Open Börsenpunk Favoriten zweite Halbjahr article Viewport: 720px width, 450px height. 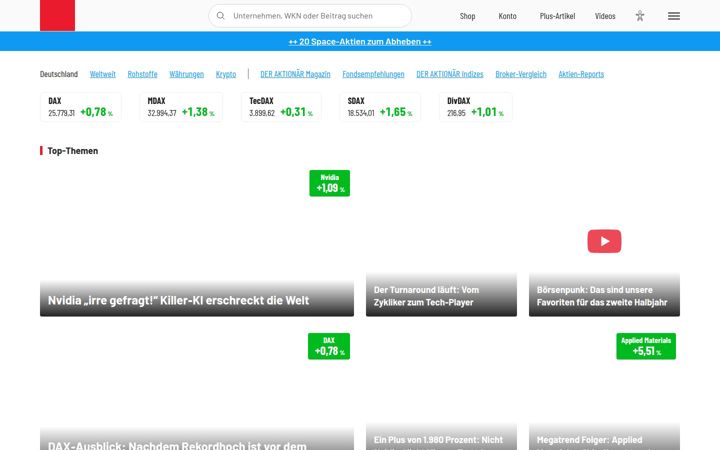(x=602, y=296)
